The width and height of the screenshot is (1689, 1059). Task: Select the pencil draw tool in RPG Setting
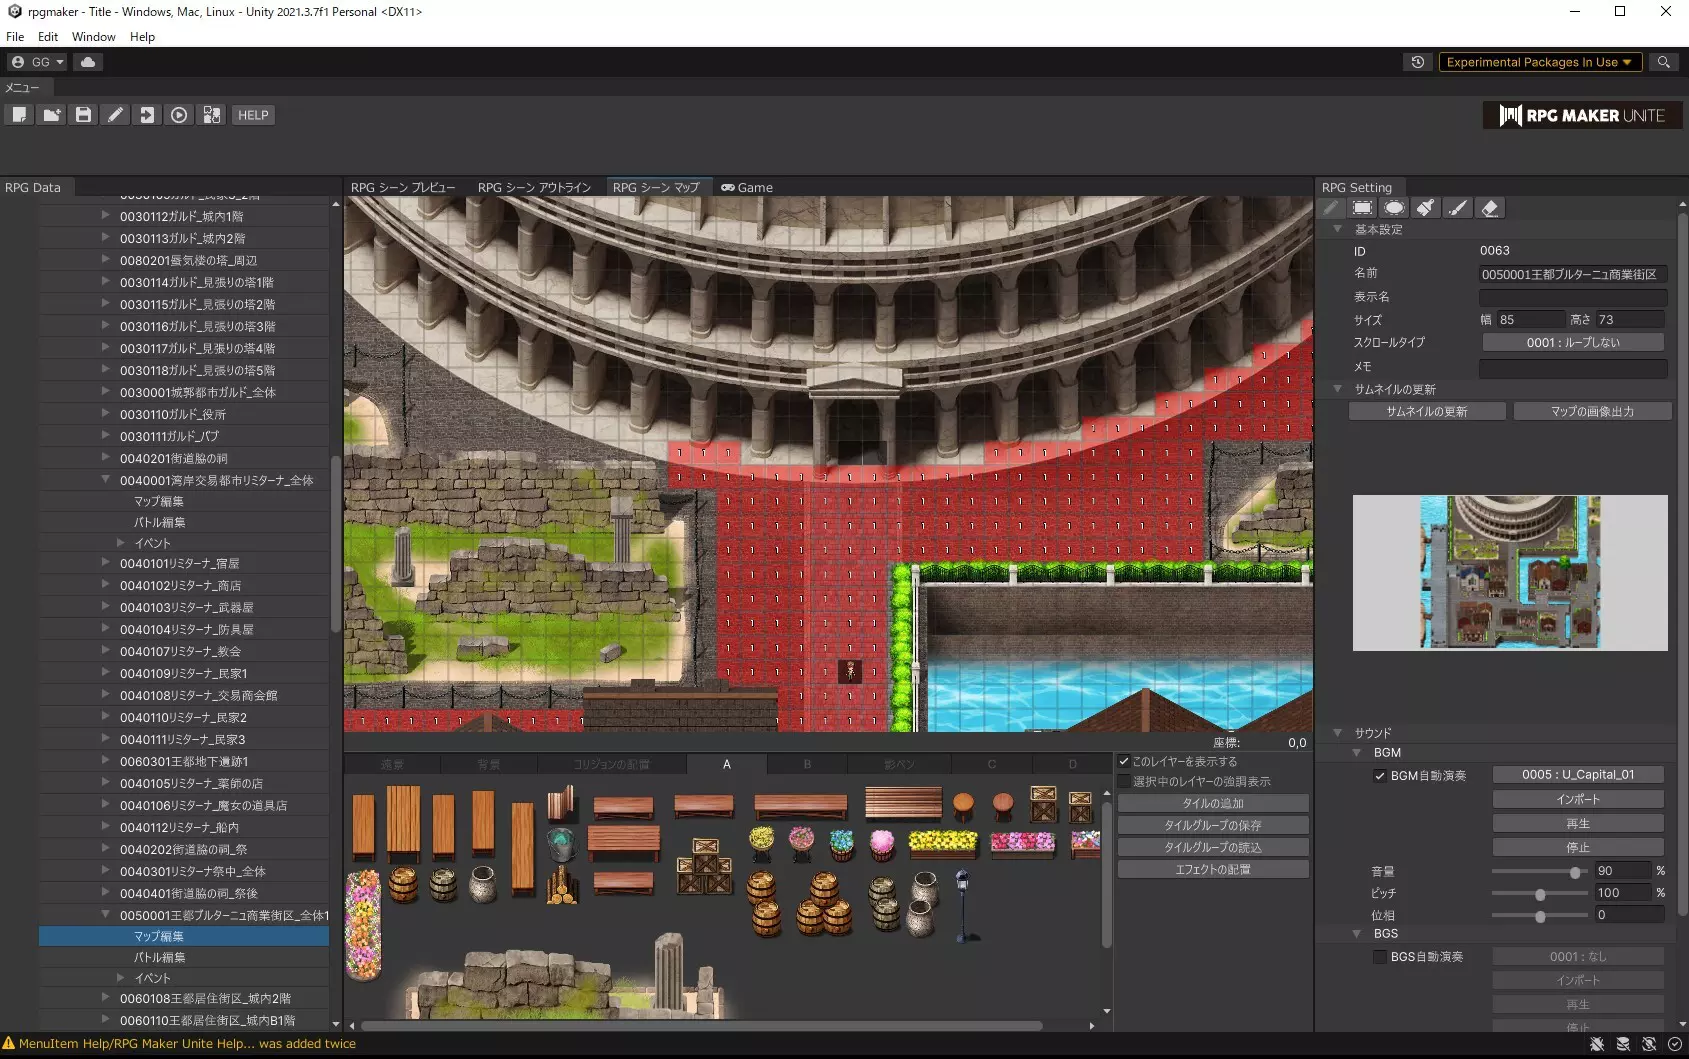coord(1330,208)
